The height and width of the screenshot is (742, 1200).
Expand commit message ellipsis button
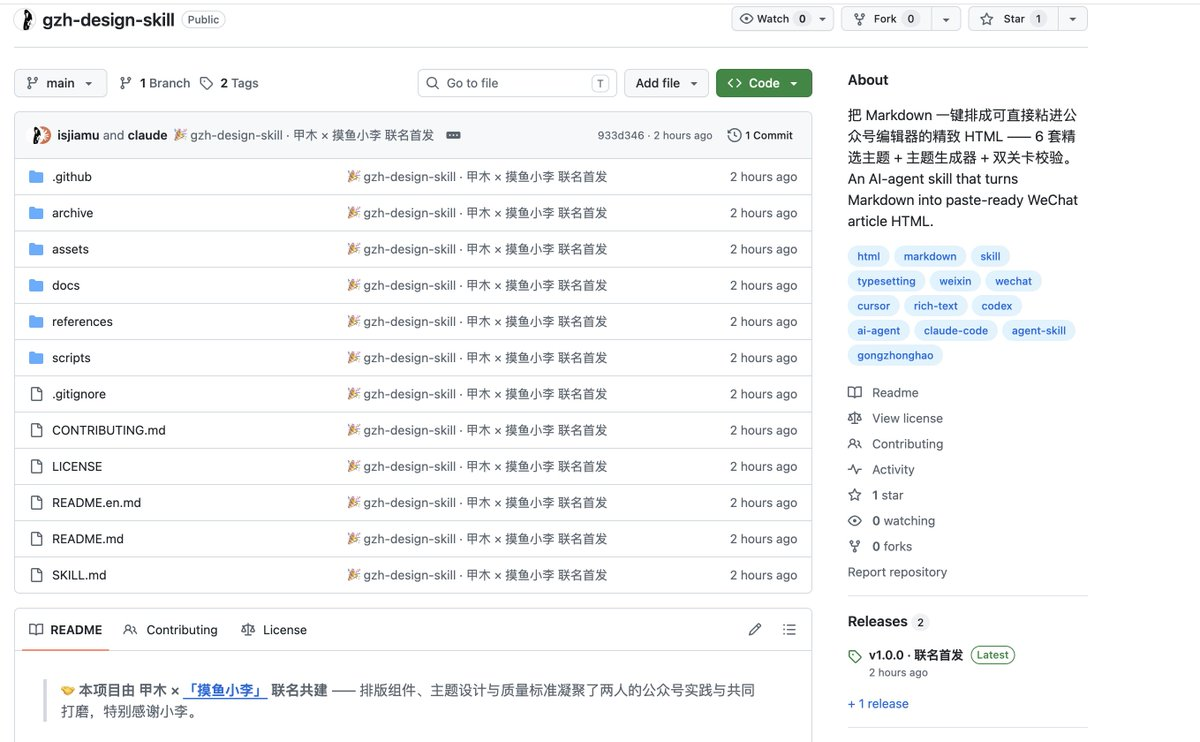click(453, 135)
